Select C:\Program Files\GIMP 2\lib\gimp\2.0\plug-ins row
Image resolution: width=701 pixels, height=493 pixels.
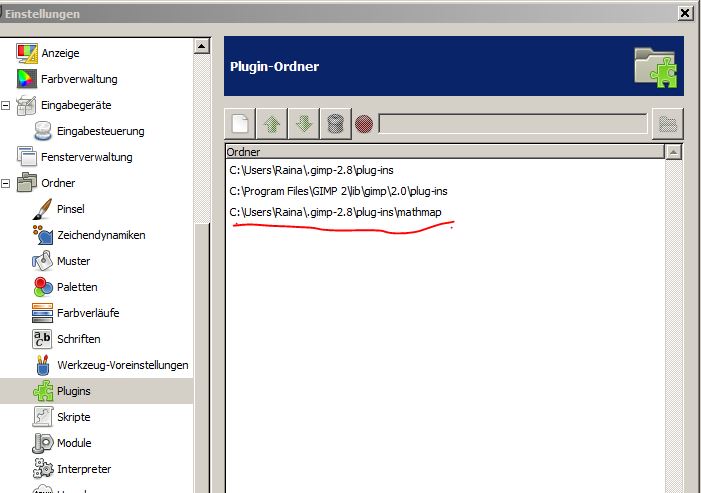[x=445, y=191]
